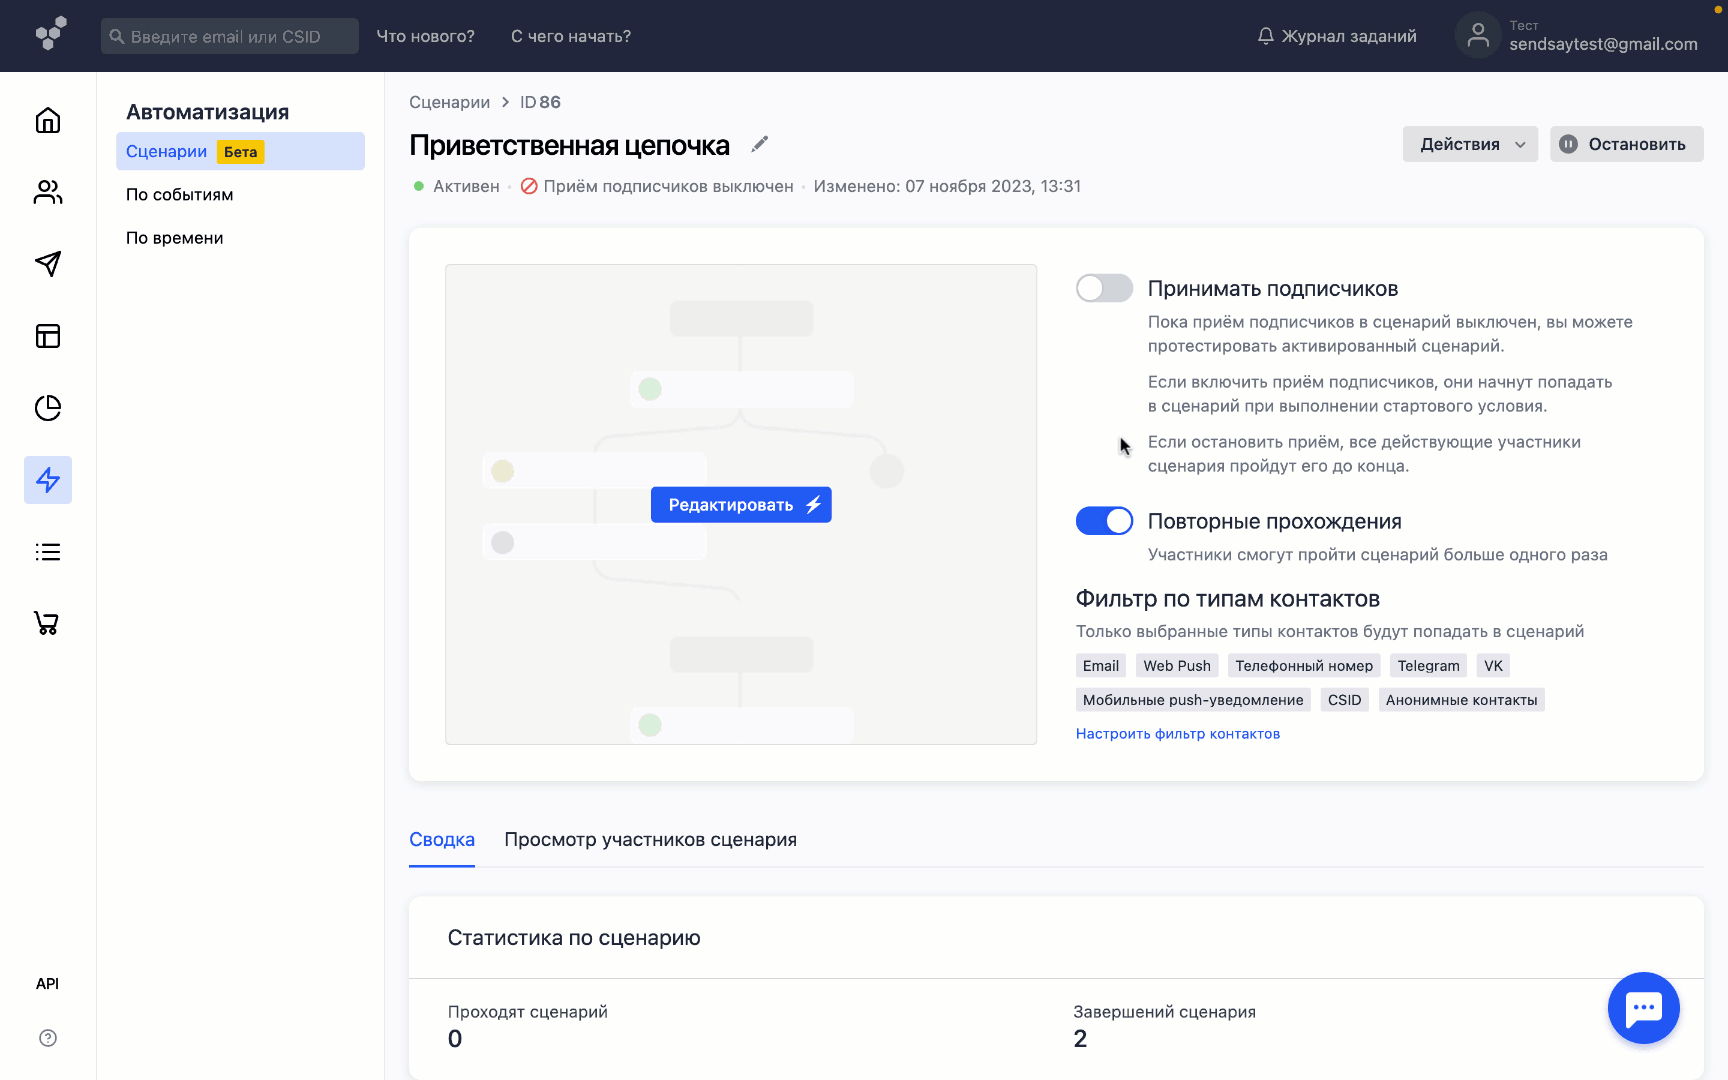Disable the 'Повторные прохождения' toggle
The width and height of the screenshot is (1728, 1080).
point(1104,521)
